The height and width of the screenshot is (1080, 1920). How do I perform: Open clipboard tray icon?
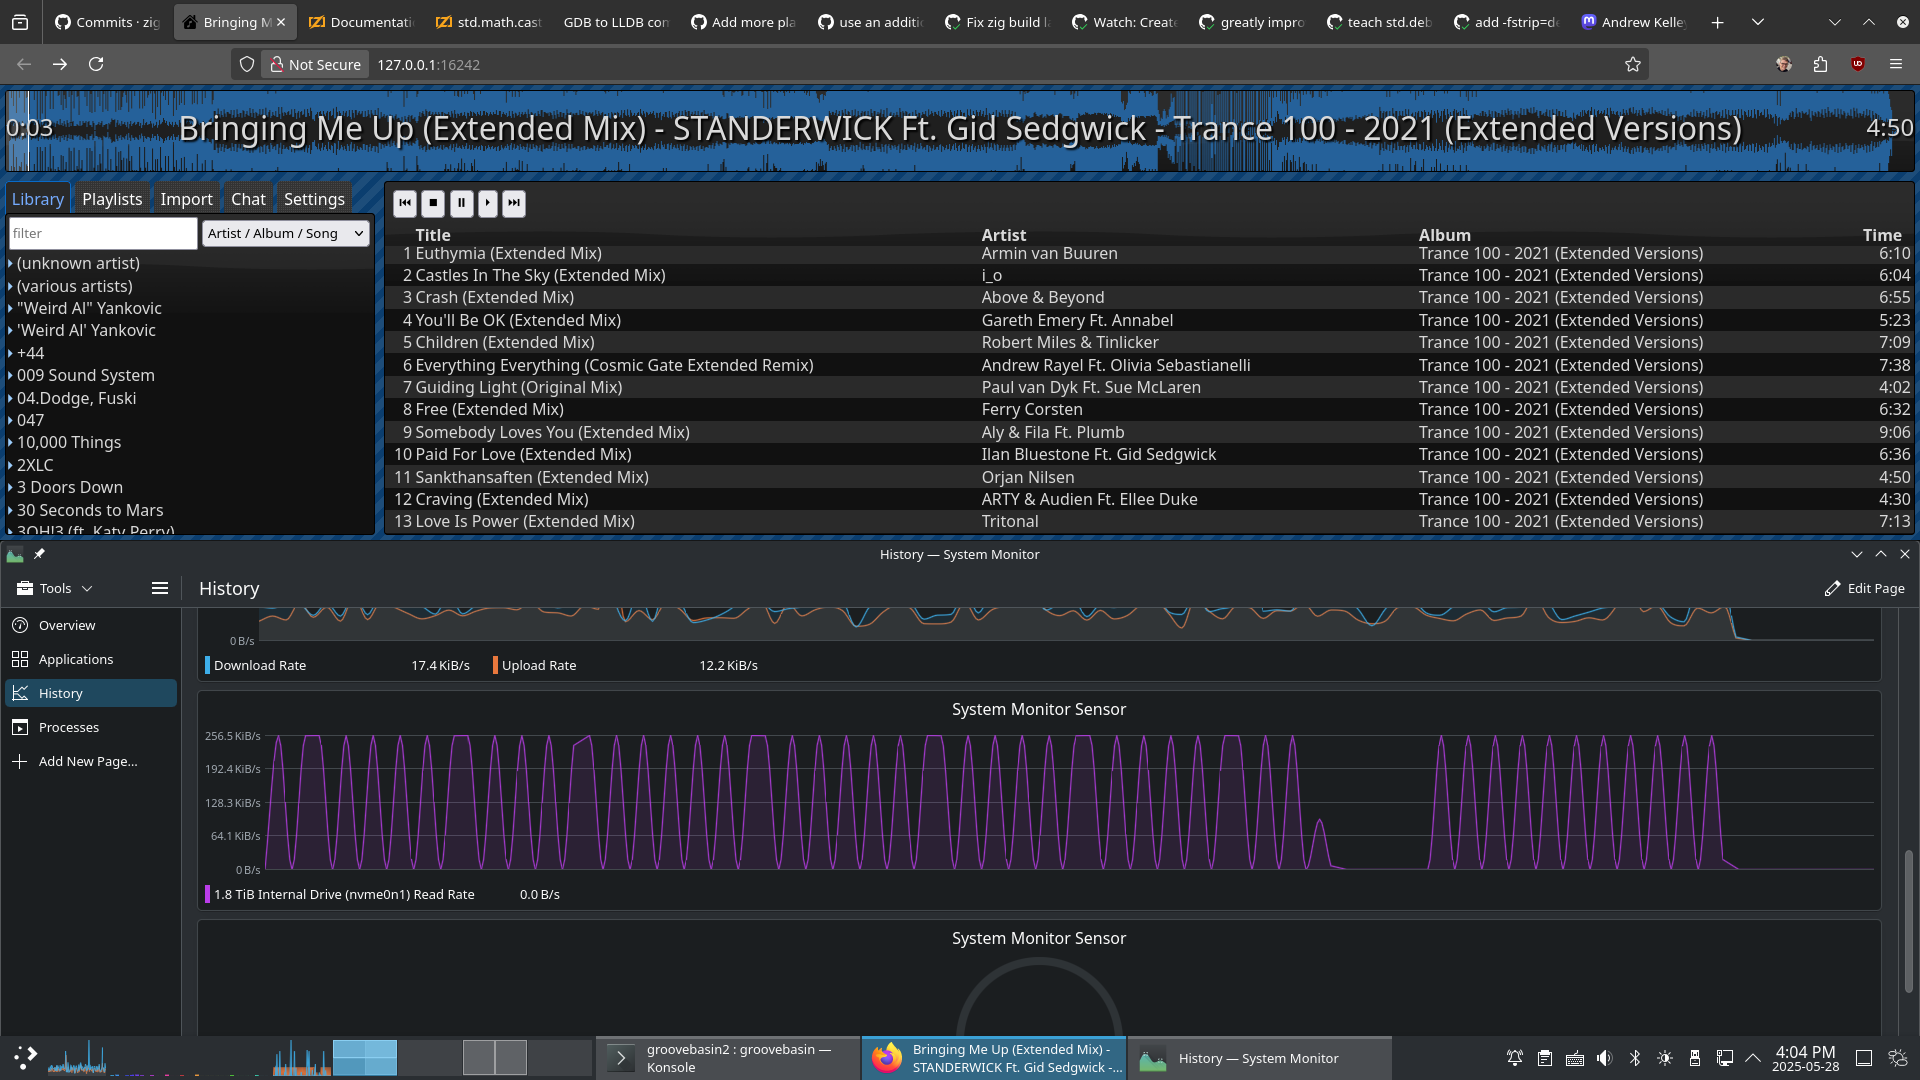coord(1545,1058)
